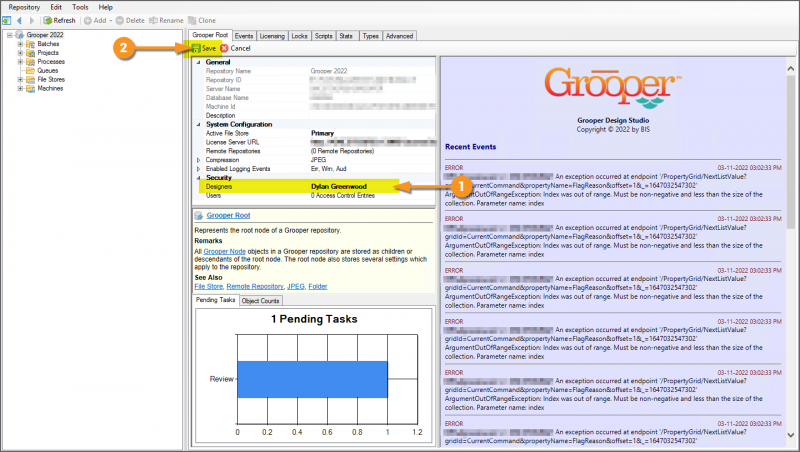
Task: Collapse the General property section
Action: 198,62
